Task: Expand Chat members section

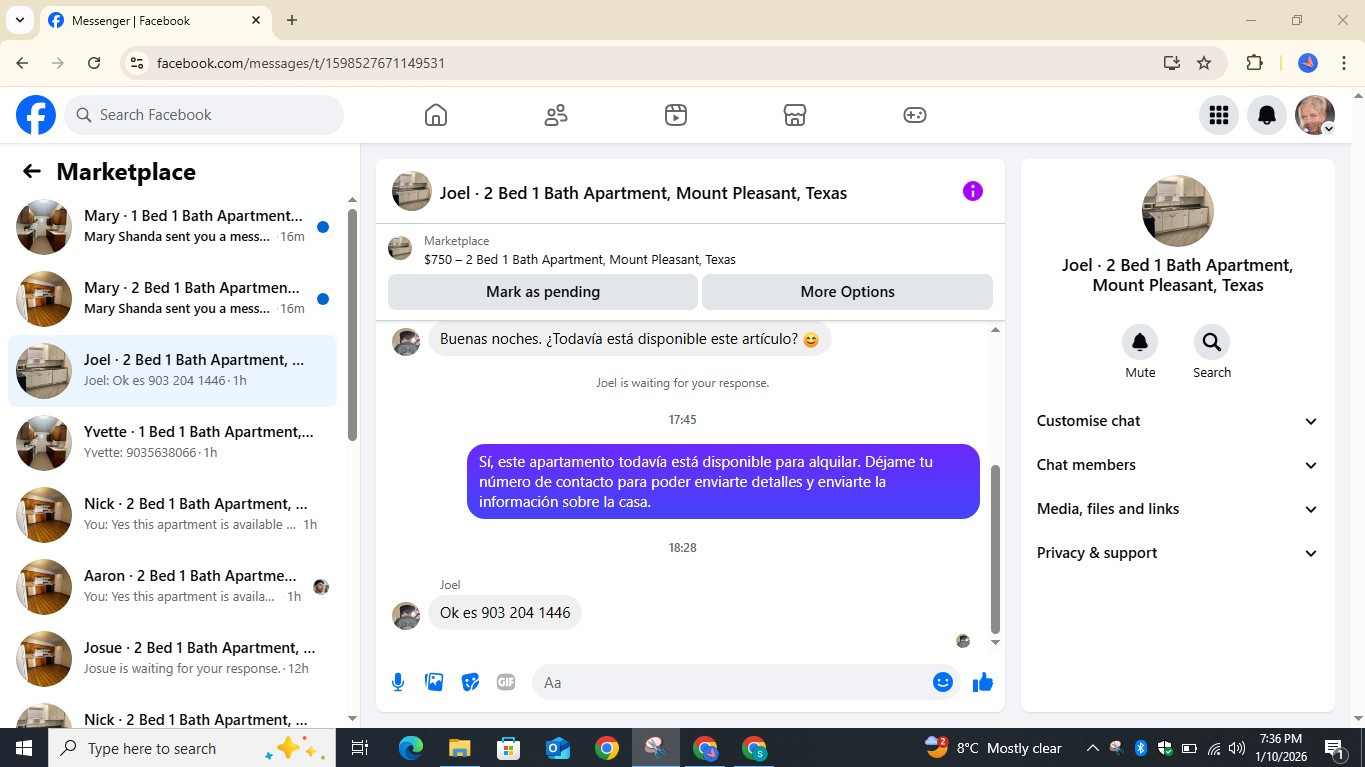Action: coord(1177,465)
